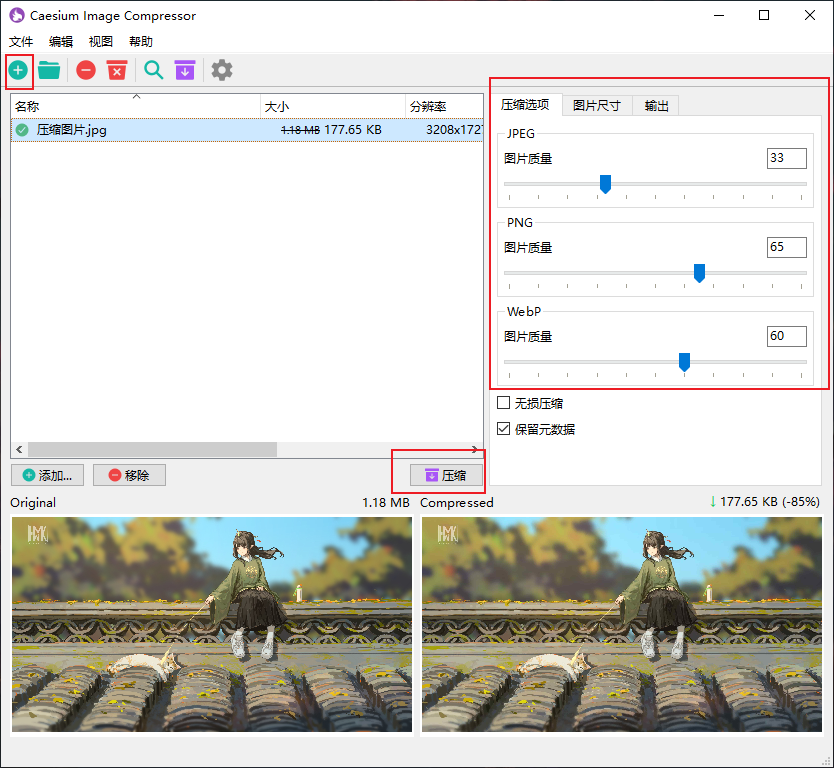Click the JPEG quality value field showing 33
The width and height of the screenshot is (834, 768).
(x=787, y=158)
